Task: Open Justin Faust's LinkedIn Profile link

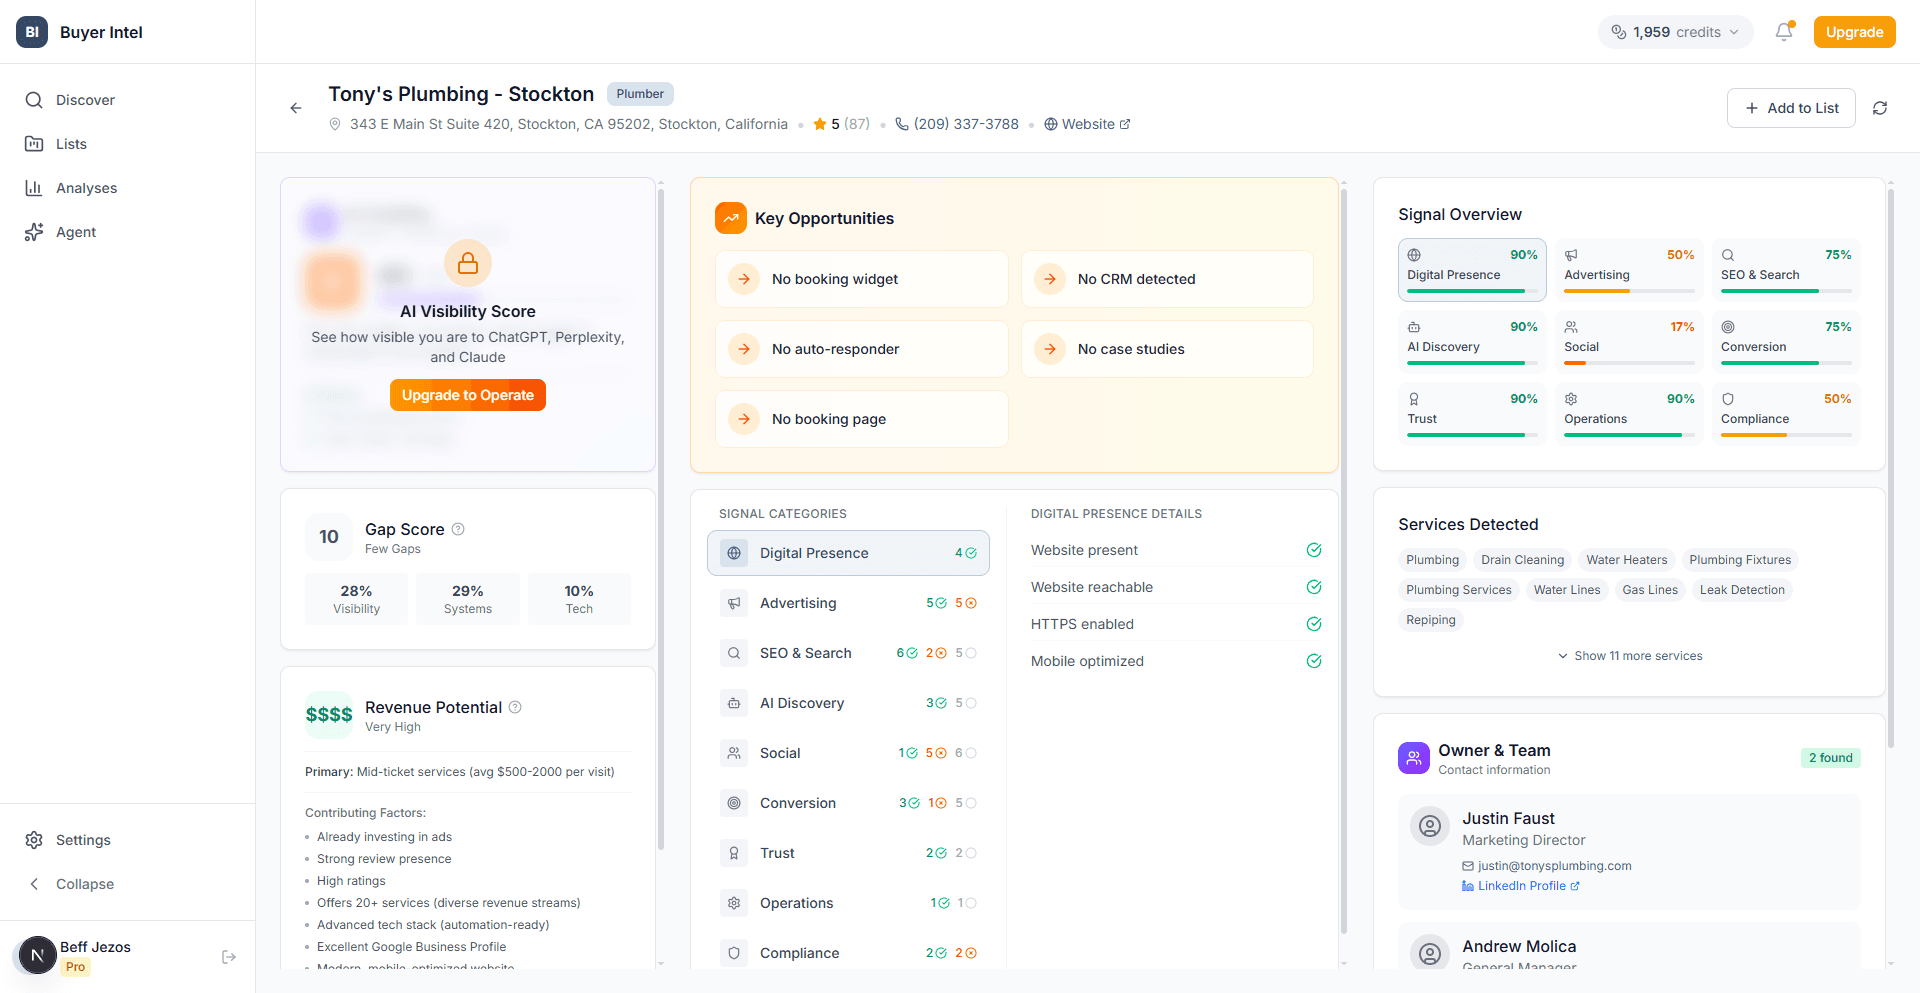Action: (x=1521, y=886)
